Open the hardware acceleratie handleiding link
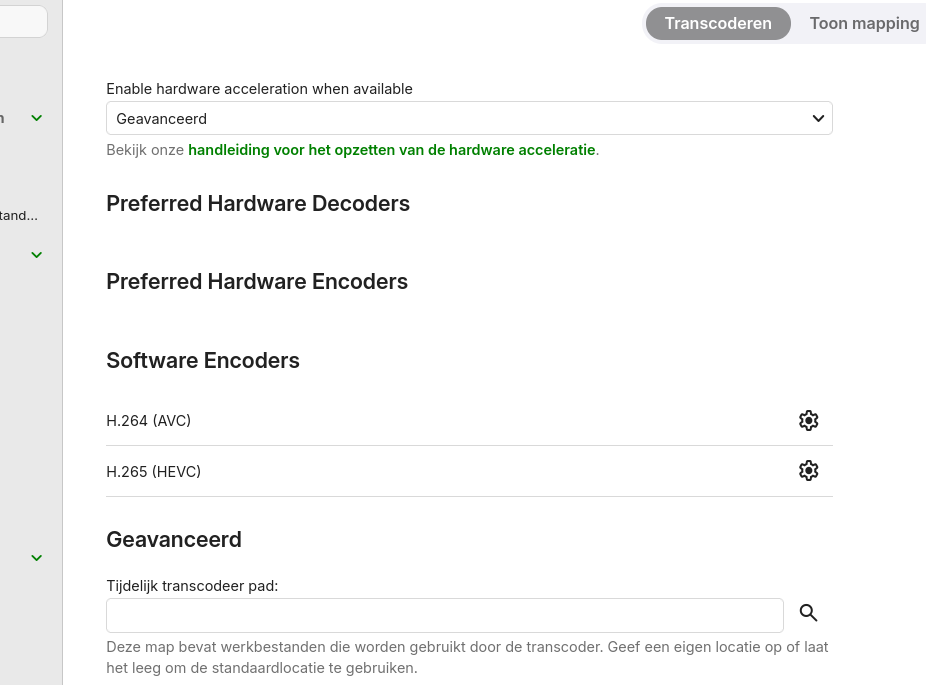This screenshot has width=926, height=685. tap(391, 150)
